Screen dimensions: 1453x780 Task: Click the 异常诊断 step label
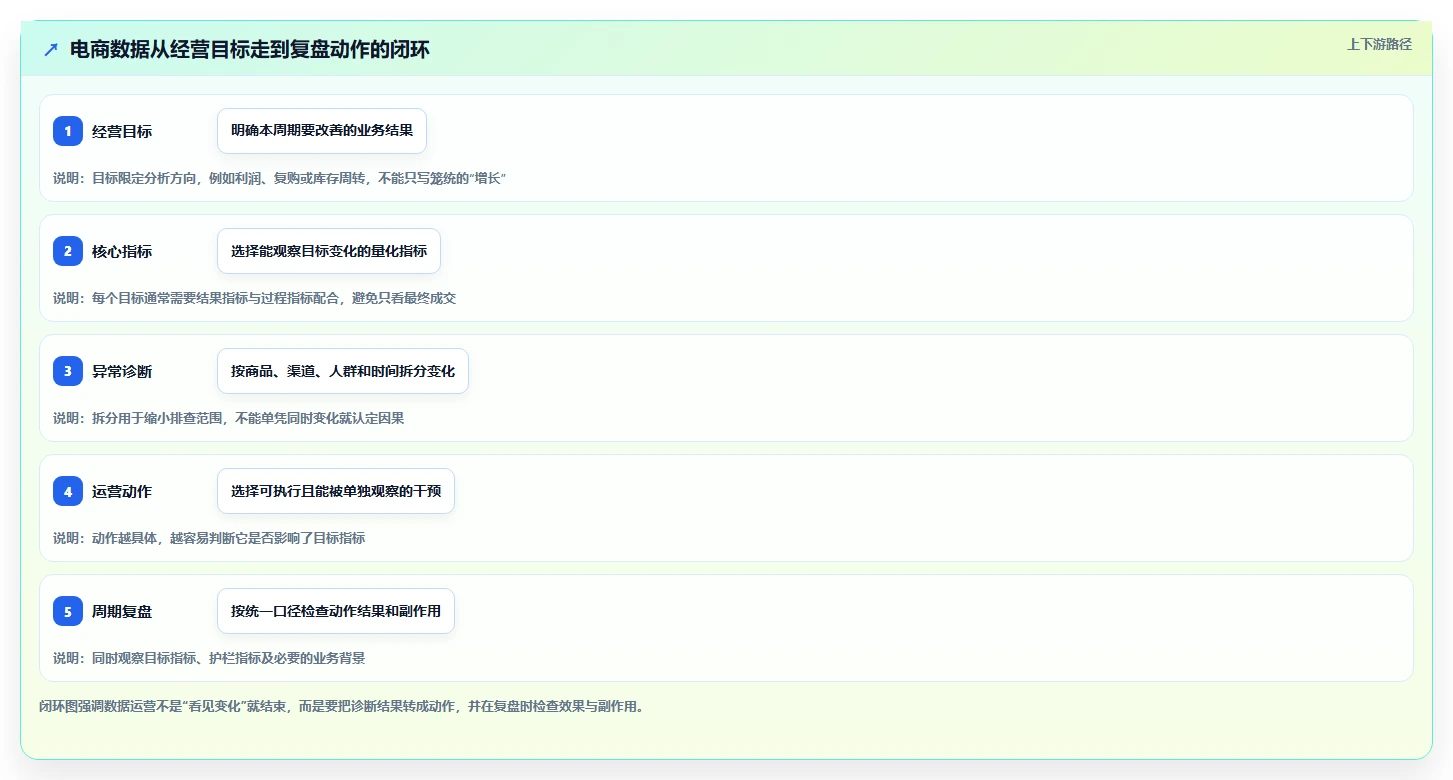coord(122,371)
